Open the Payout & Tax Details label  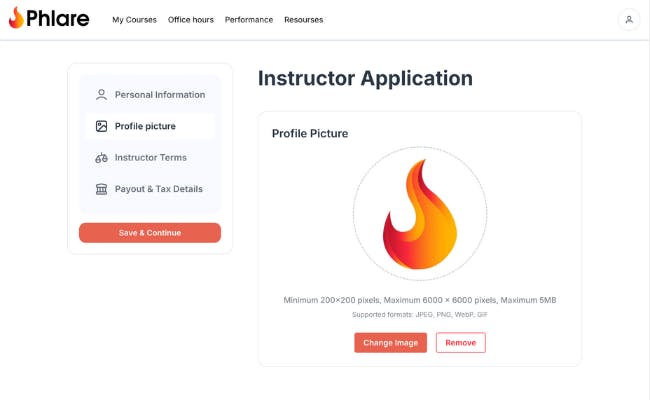[x=159, y=189]
